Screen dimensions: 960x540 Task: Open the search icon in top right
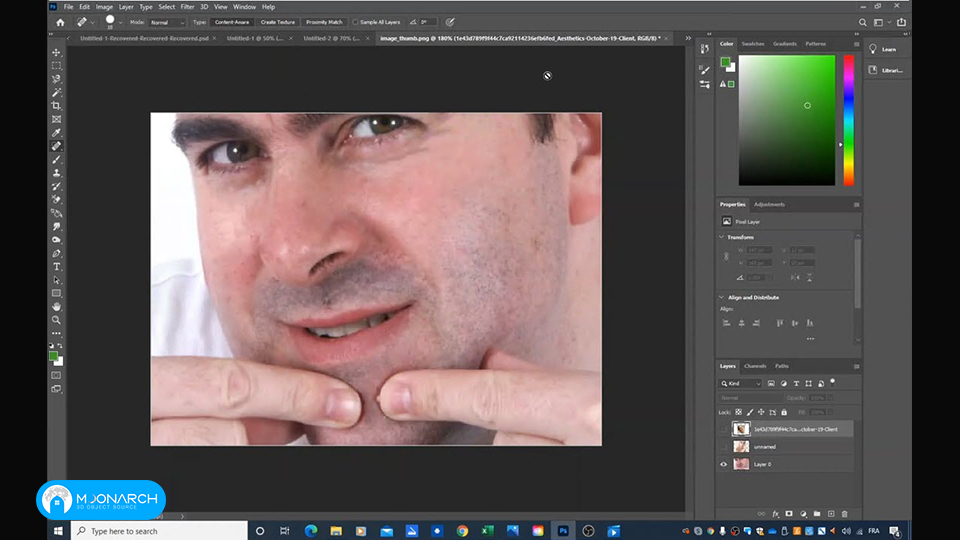click(x=863, y=23)
